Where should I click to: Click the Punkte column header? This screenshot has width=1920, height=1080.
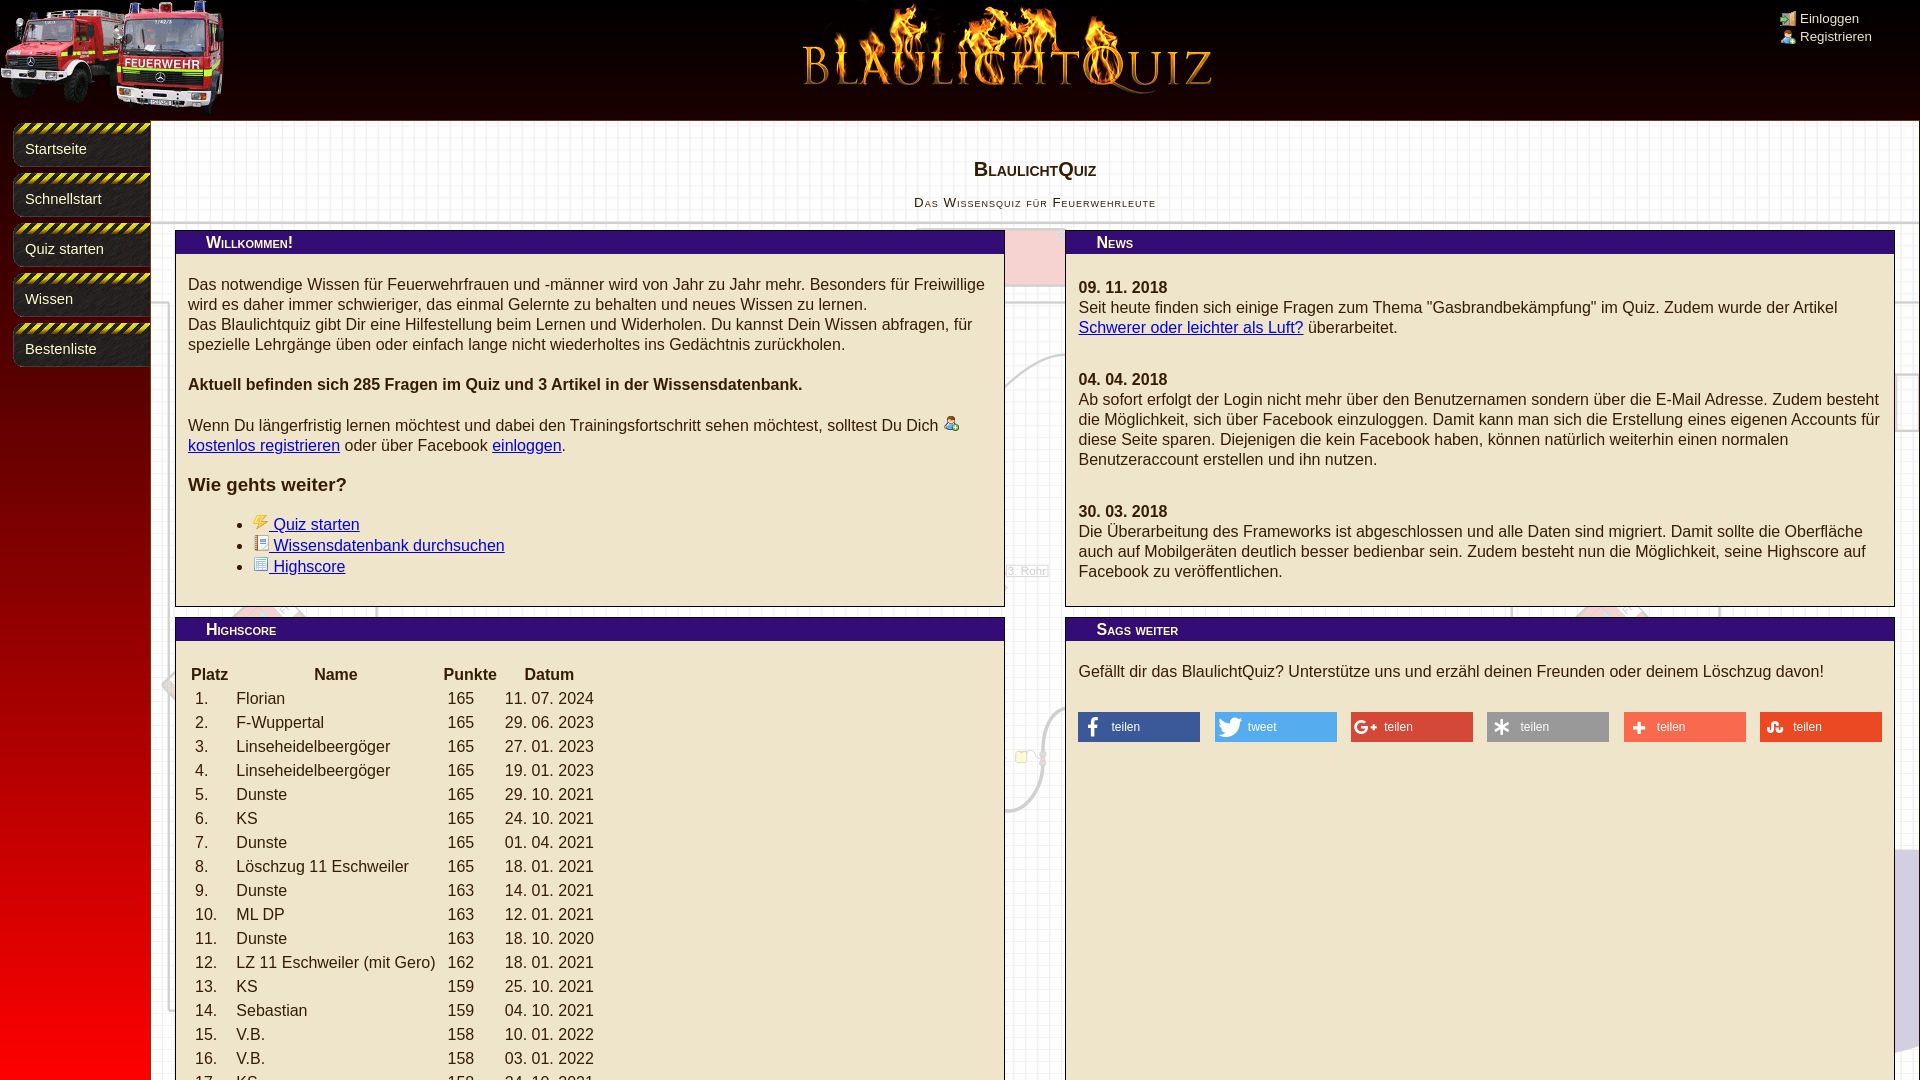pos(470,675)
